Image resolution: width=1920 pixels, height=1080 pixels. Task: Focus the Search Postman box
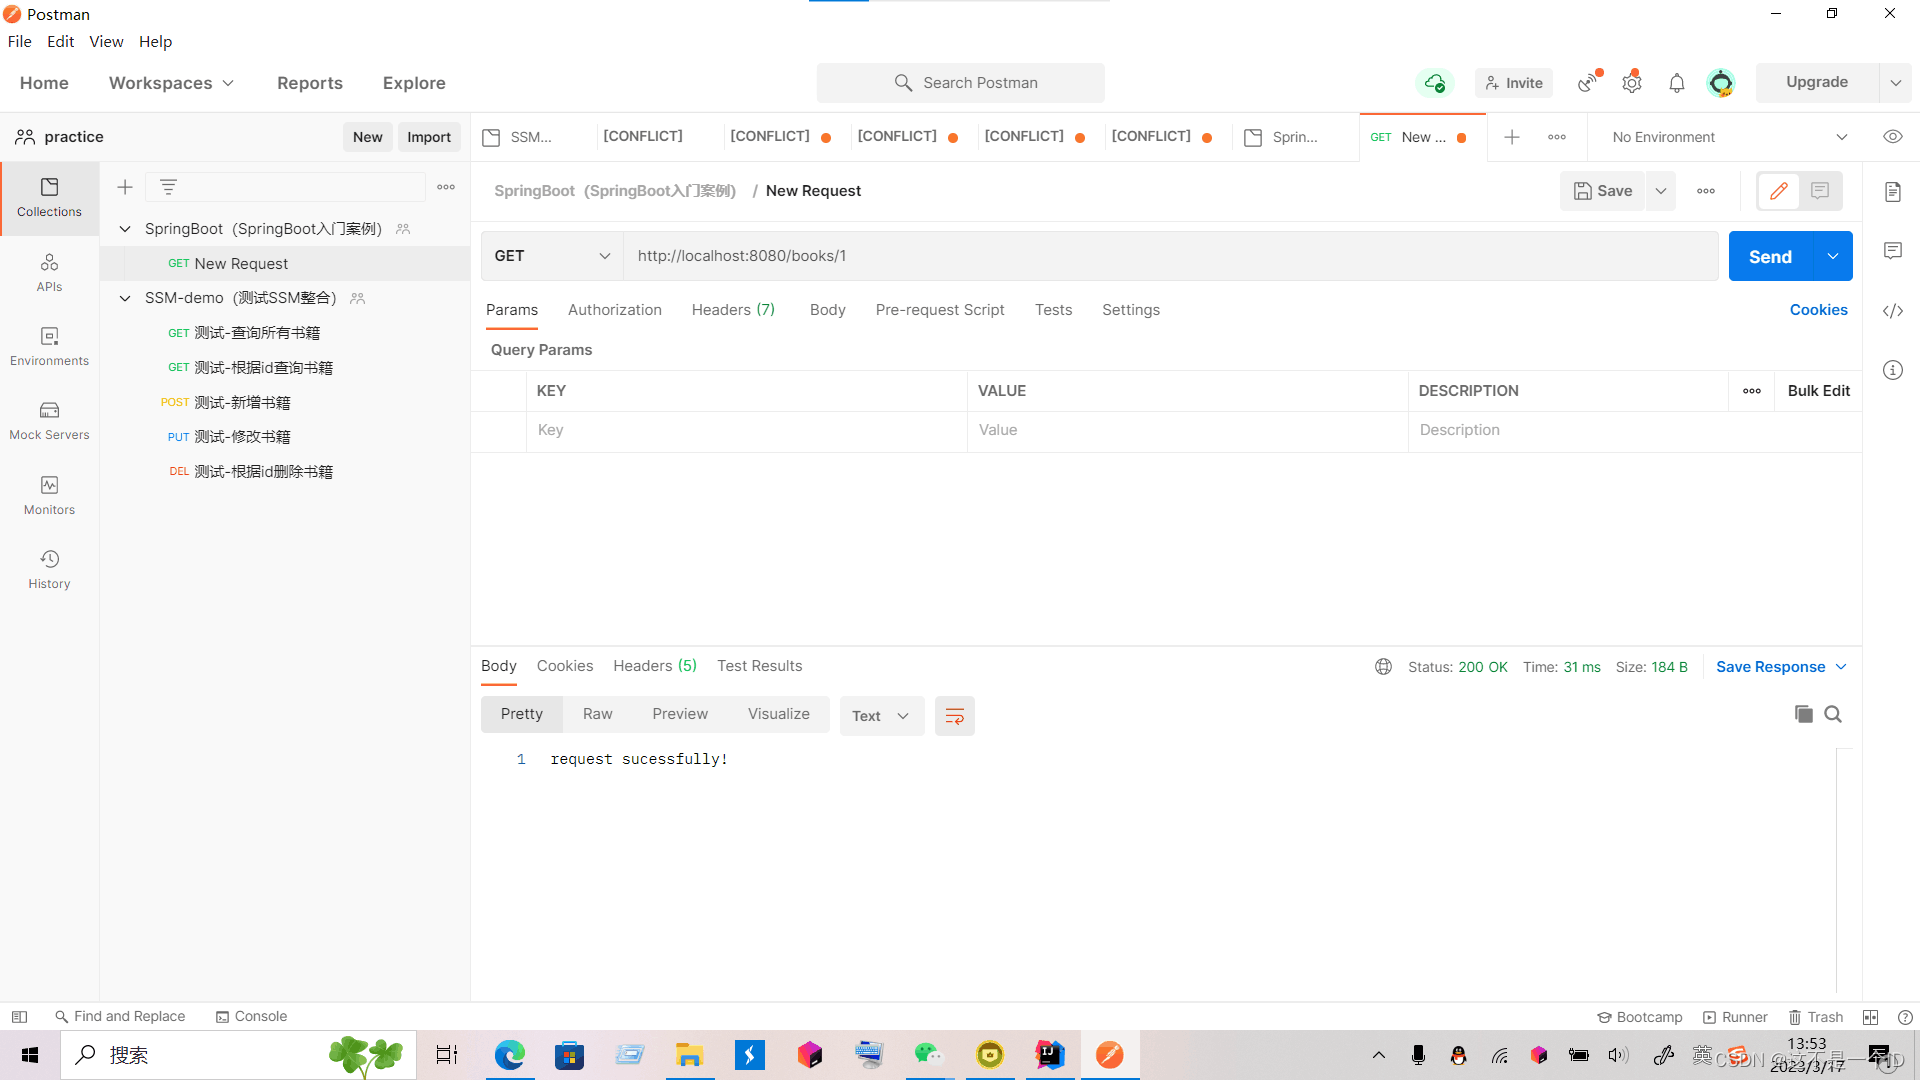tap(961, 83)
